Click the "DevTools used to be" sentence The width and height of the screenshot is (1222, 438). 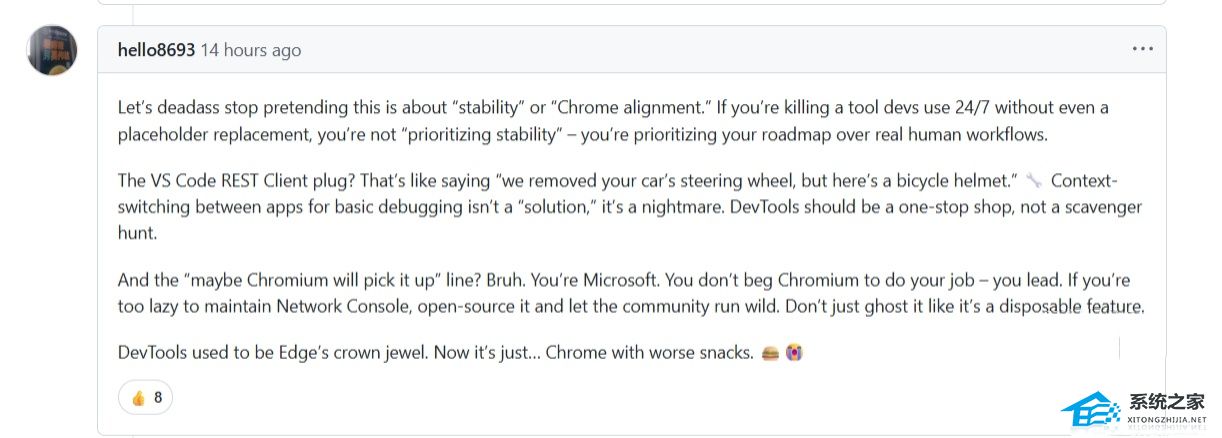coord(435,353)
